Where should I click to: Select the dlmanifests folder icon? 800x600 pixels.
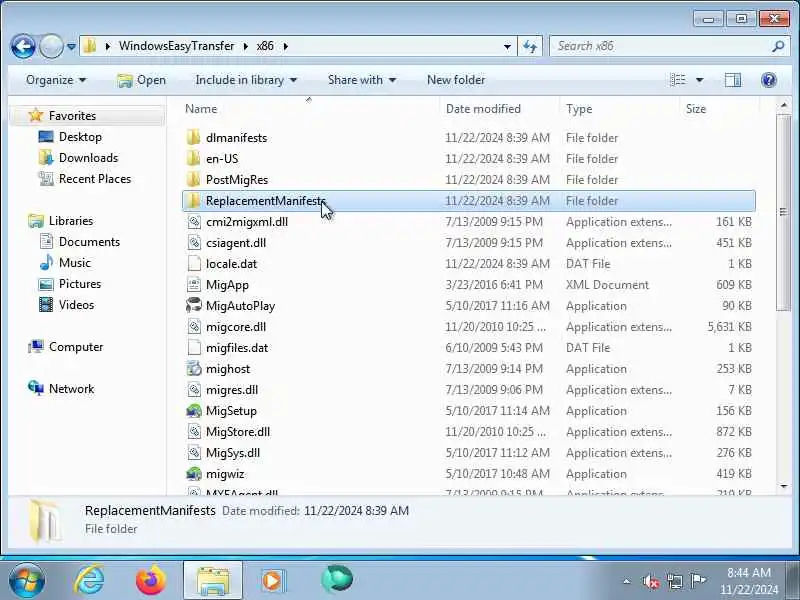pyautogui.click(x=193, y=138)
